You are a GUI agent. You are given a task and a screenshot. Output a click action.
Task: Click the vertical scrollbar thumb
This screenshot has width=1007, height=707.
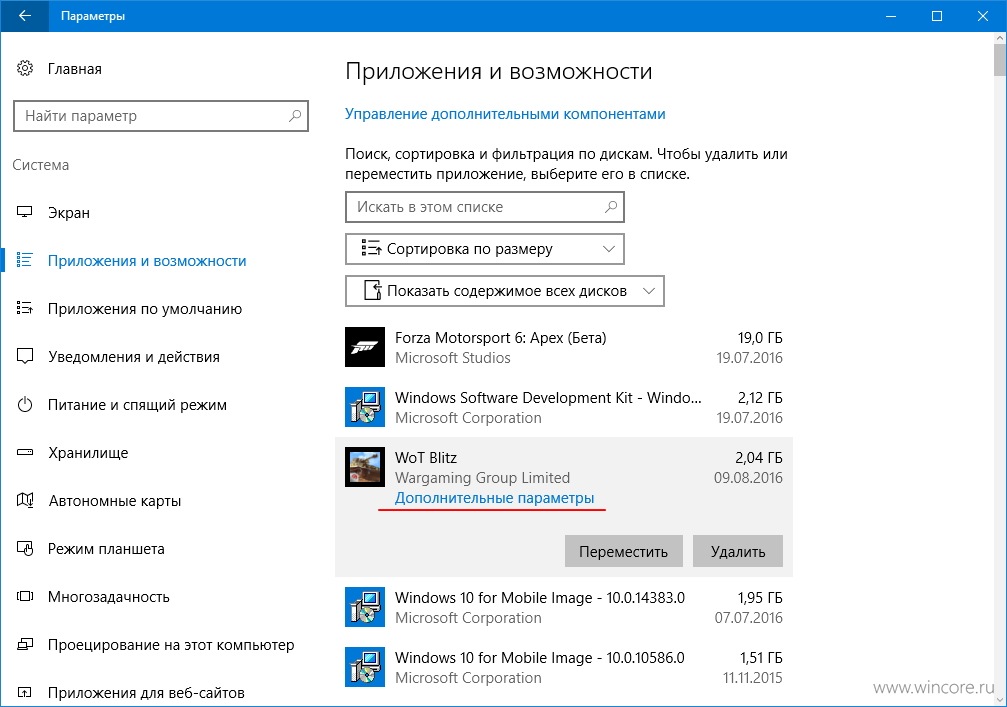(1000, 60)
